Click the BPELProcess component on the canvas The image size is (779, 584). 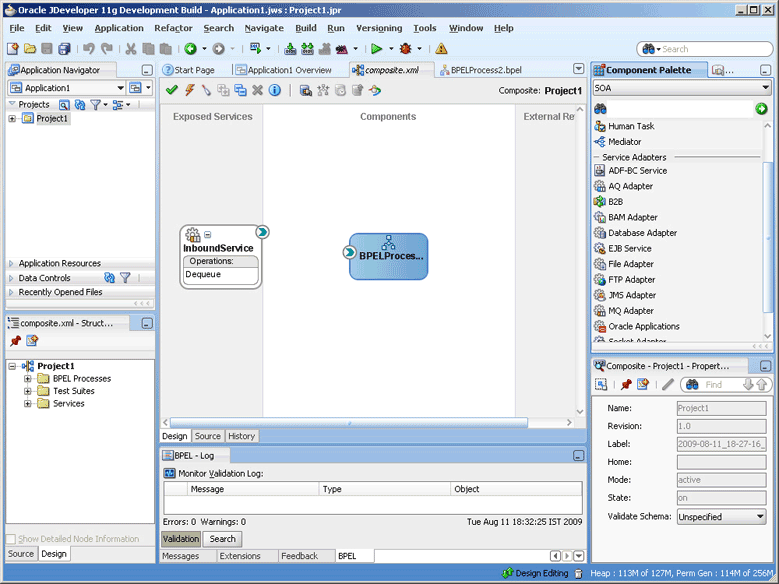tap(388, 255)
